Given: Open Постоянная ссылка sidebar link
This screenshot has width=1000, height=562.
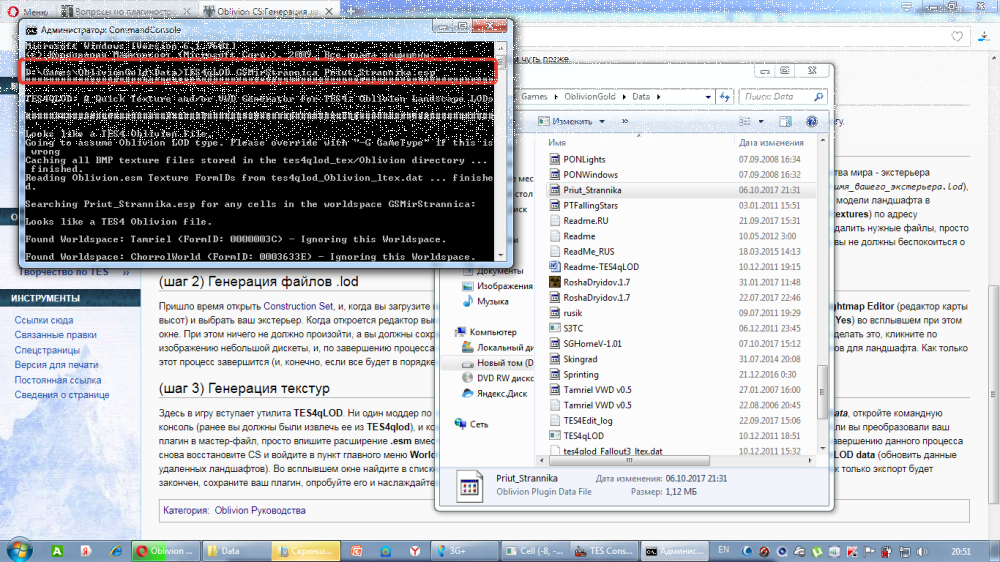Looking at the screenshot, I should pyautogui.click(x=58, y=380).
